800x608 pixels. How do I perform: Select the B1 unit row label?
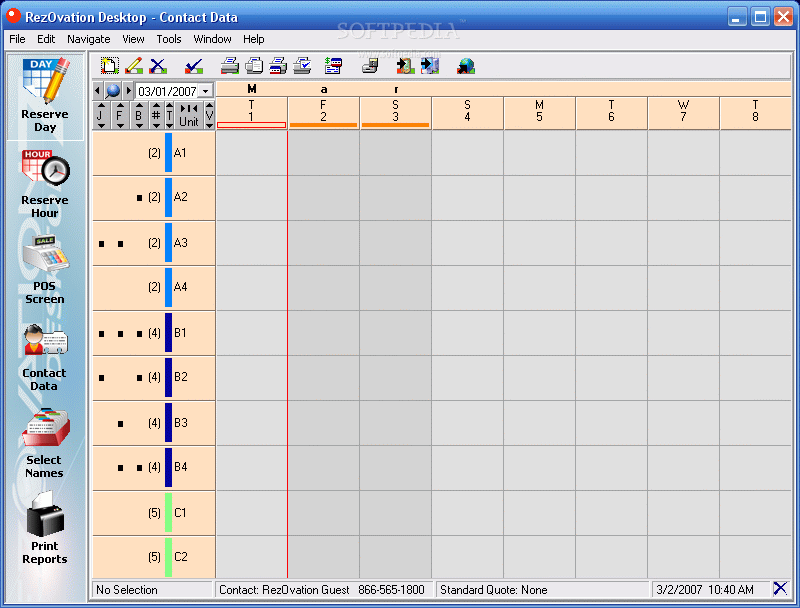(180, 333)
